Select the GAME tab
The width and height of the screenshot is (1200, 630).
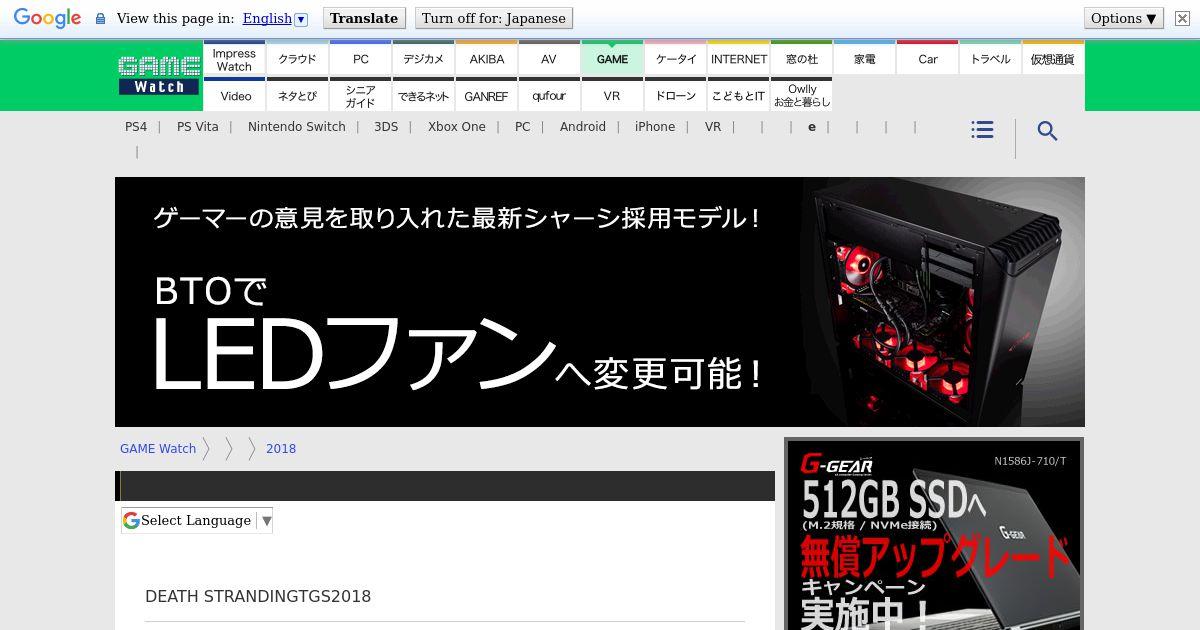pos(612,59)
